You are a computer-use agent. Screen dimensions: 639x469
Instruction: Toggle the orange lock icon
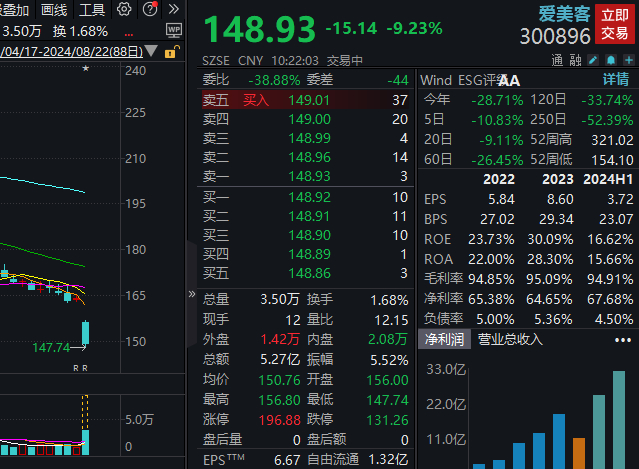tap(172, 52)
